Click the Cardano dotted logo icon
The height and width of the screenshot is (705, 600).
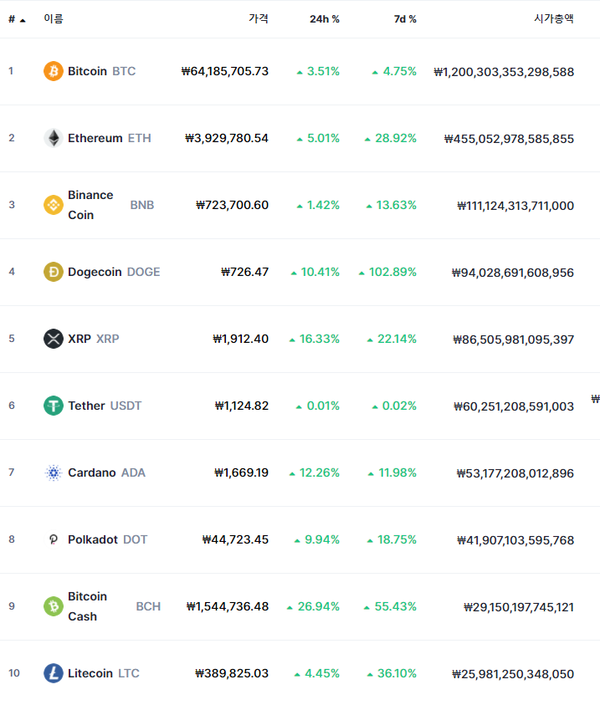53,473
